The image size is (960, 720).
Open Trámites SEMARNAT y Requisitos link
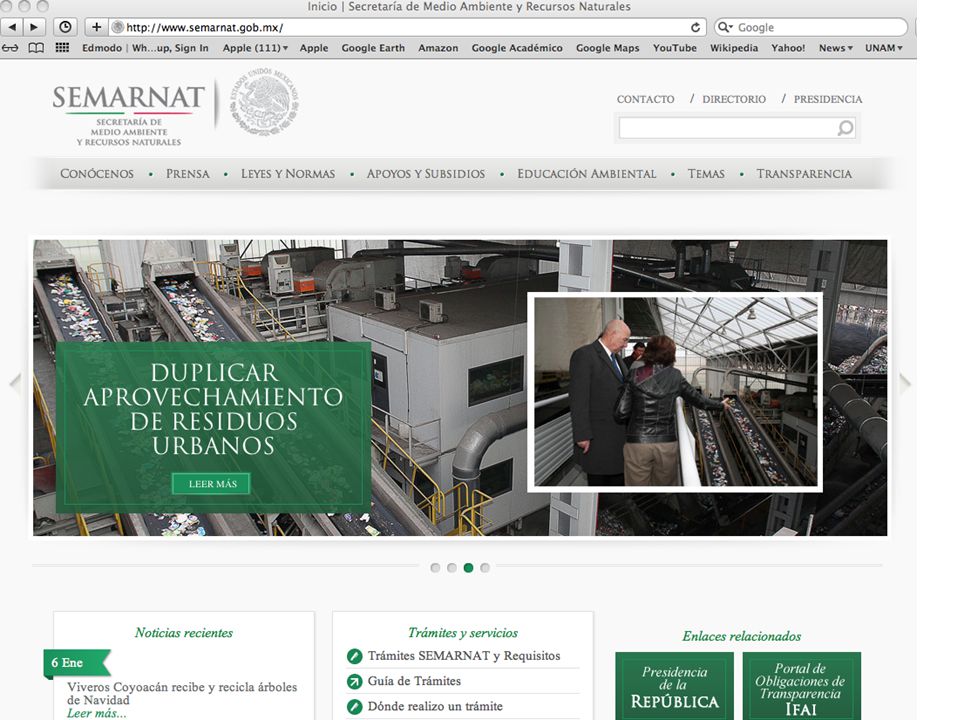(x=463, y=656)
